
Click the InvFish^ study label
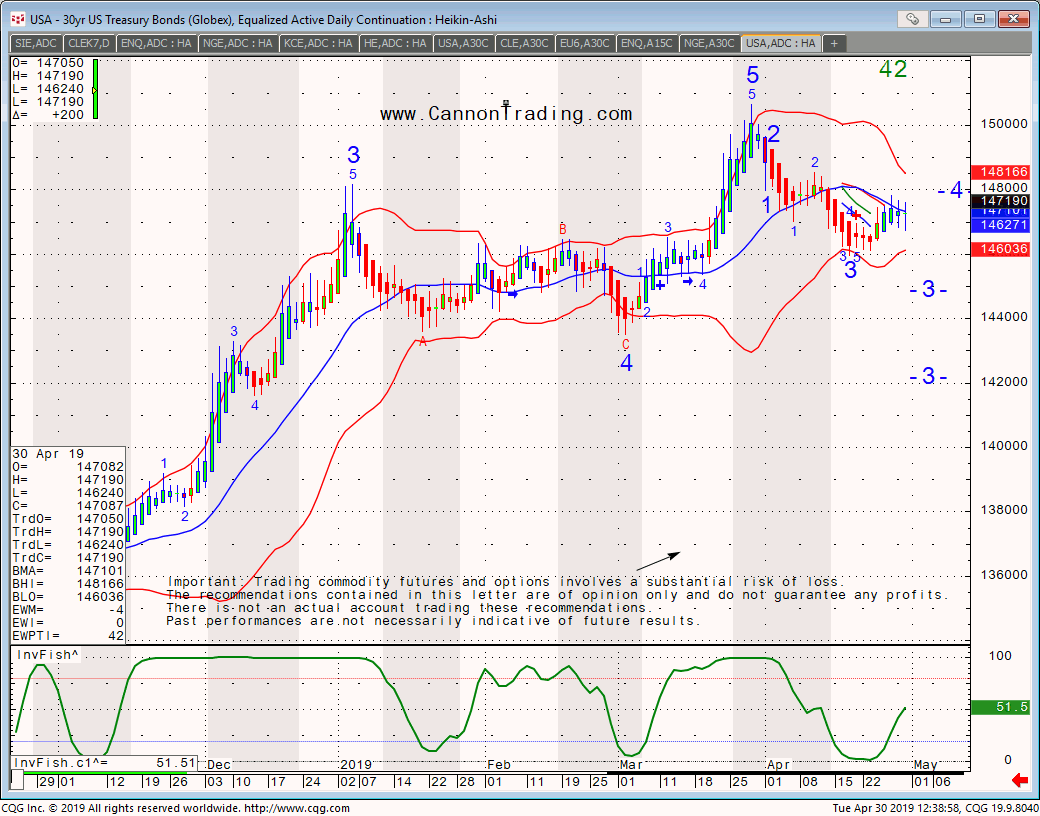pos(47,656)
